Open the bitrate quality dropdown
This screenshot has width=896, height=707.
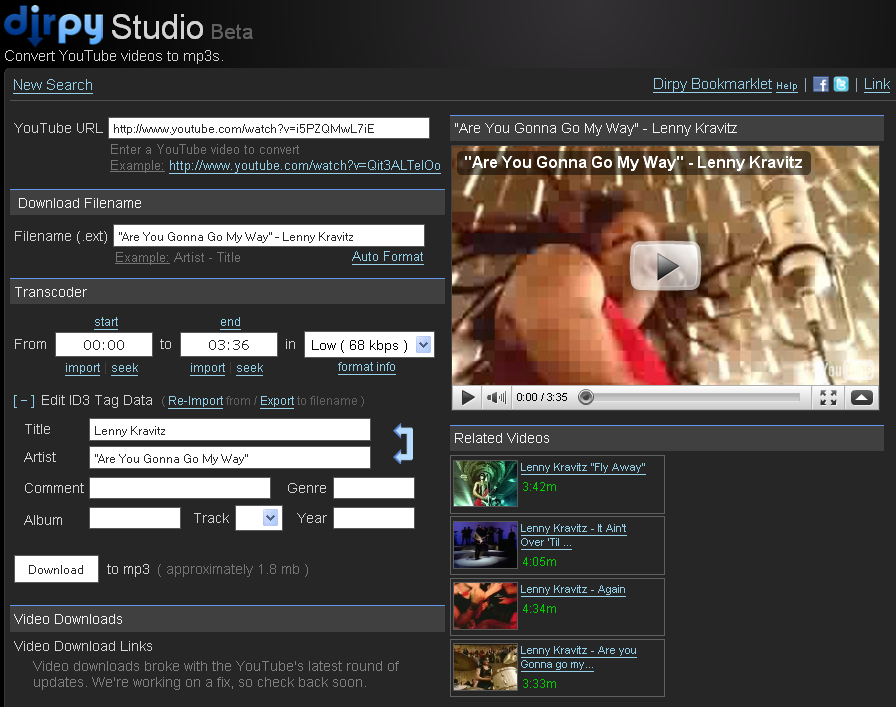pyautogui.click(x=423, y=345)
